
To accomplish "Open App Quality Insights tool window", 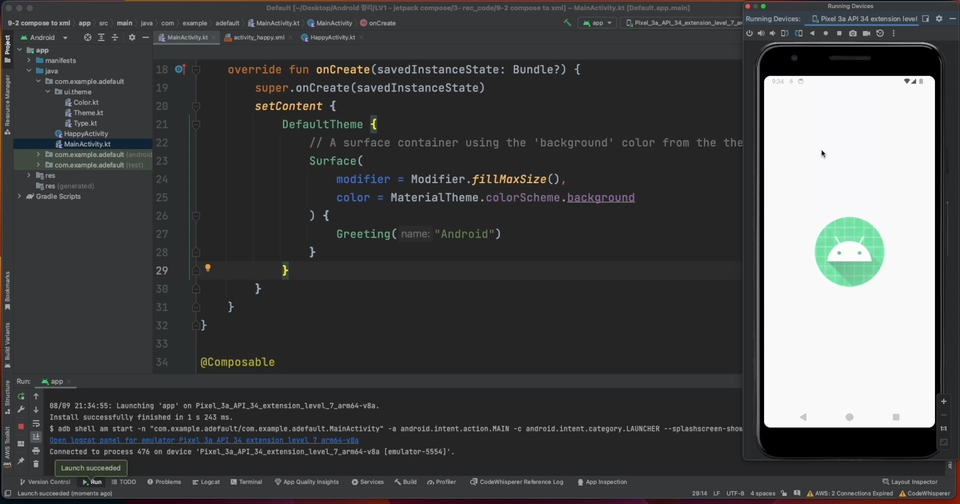I will 307,482.
